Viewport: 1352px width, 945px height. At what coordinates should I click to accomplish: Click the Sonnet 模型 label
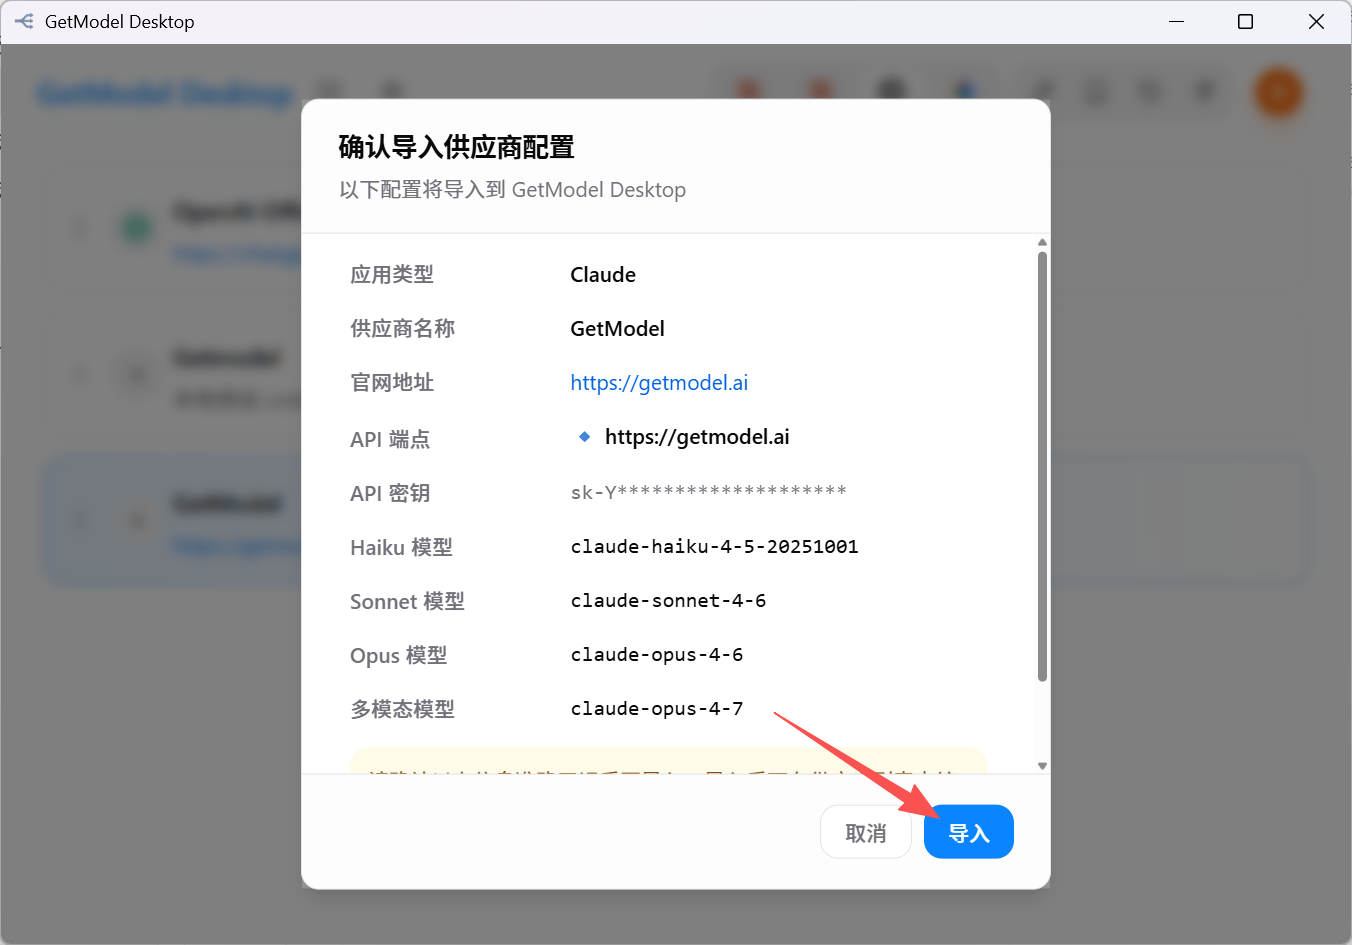(x=407, y=601)
